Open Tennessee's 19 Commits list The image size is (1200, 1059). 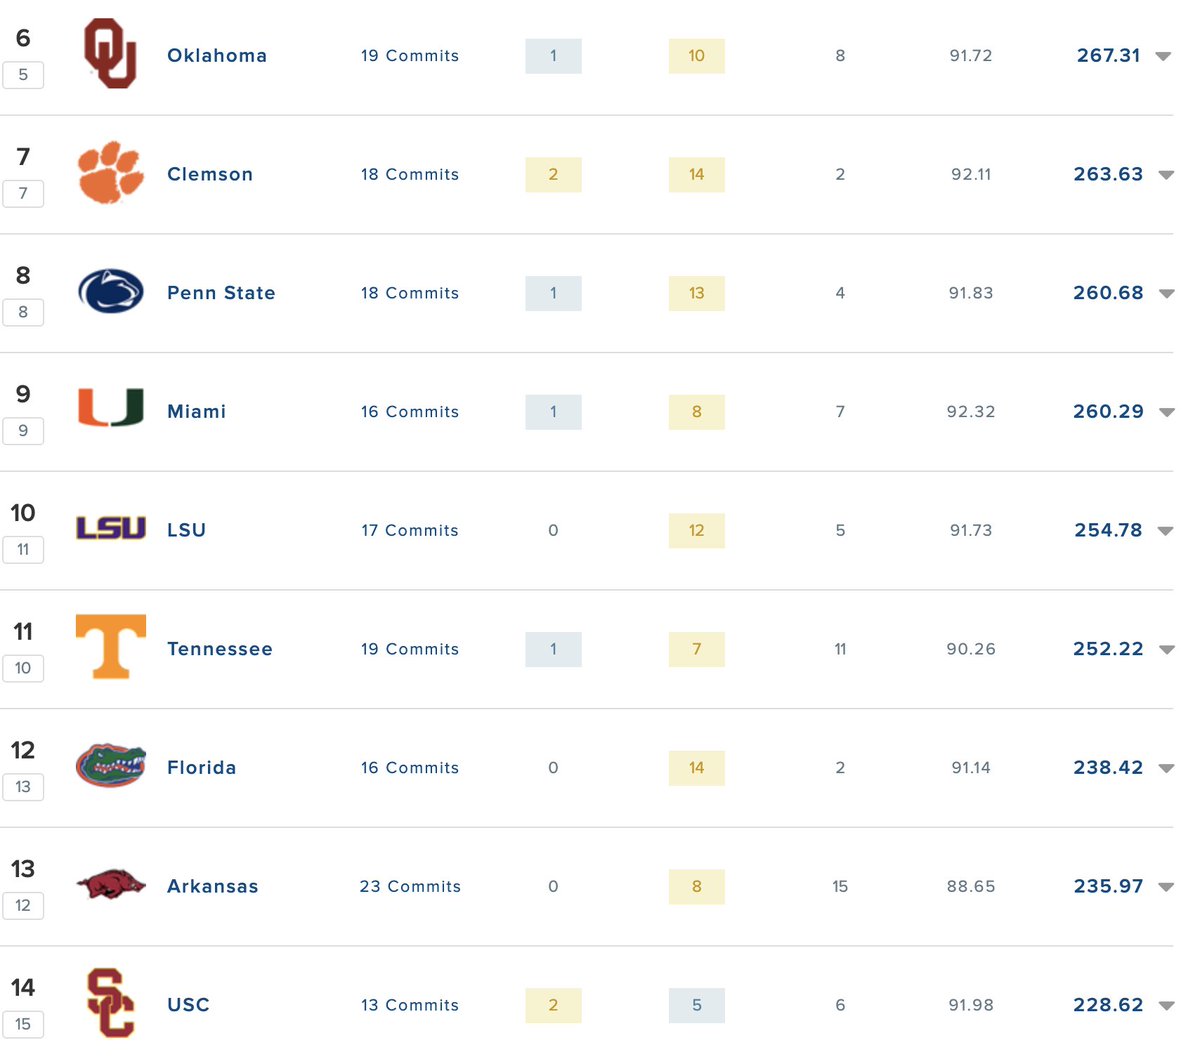coord(410,649)
